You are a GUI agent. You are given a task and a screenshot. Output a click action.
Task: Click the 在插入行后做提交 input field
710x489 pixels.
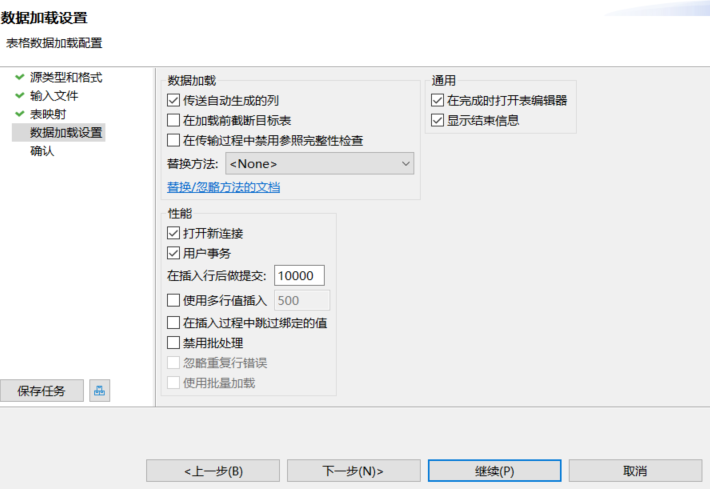tap(299, 276)
